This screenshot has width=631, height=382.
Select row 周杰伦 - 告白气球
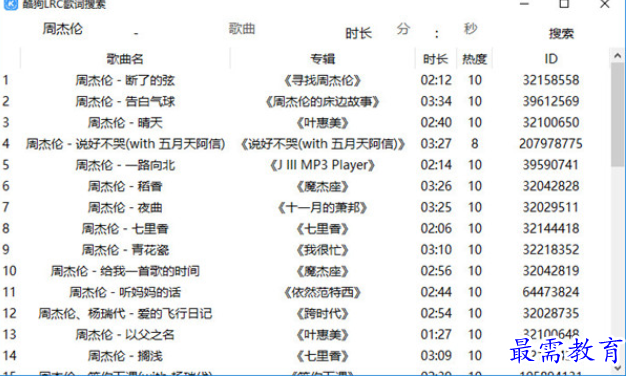[305, 101]
